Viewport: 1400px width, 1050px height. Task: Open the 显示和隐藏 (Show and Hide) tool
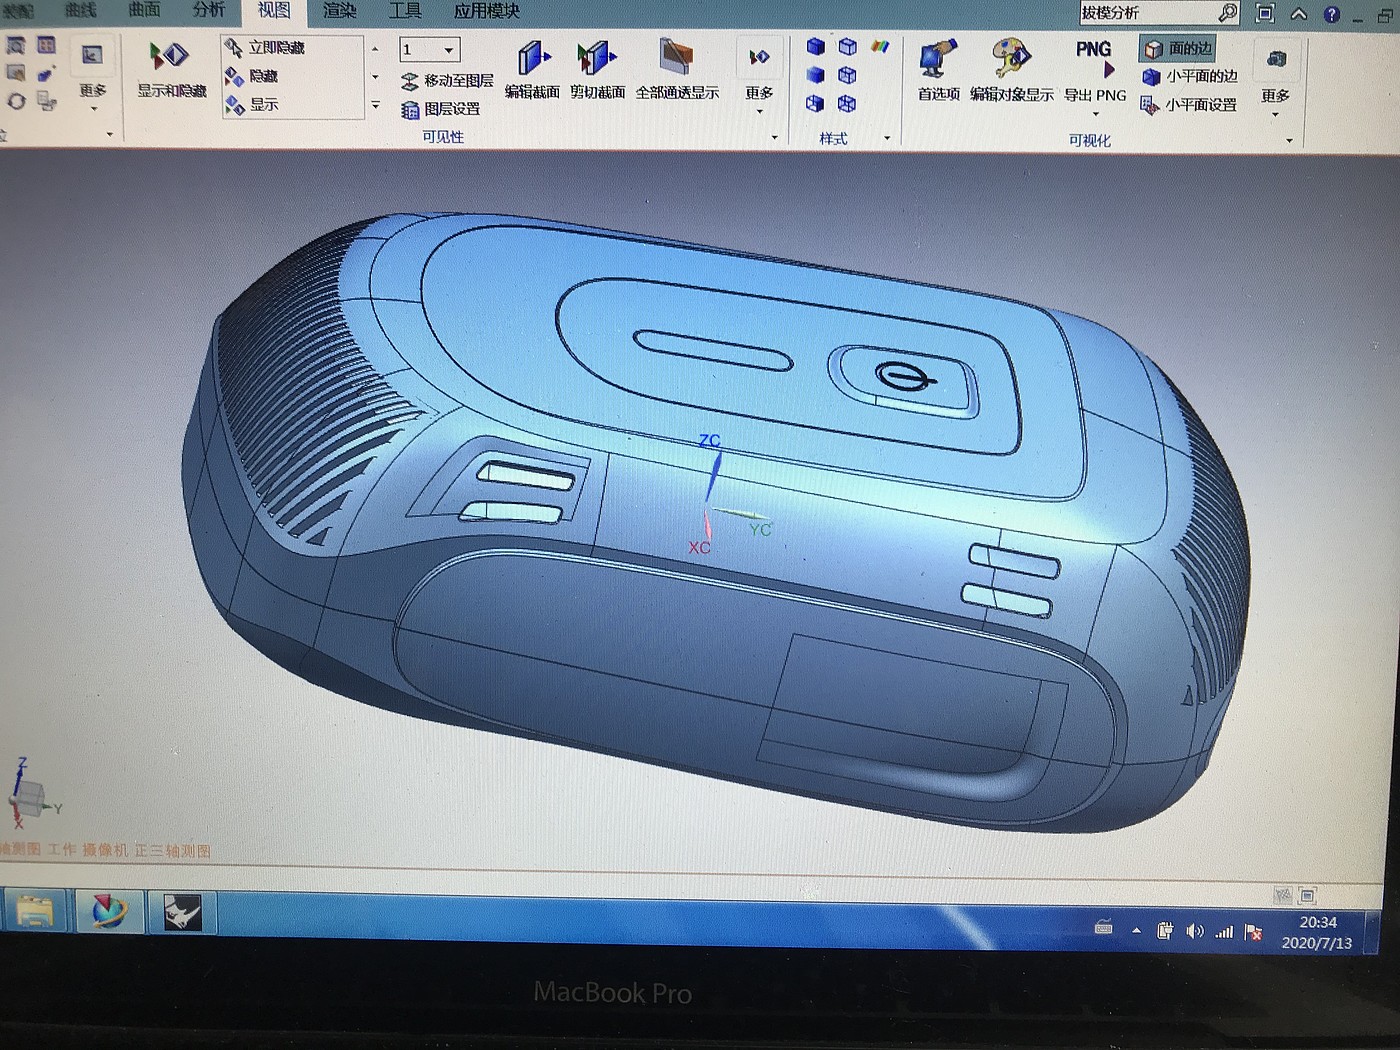[x=171, y=70]
